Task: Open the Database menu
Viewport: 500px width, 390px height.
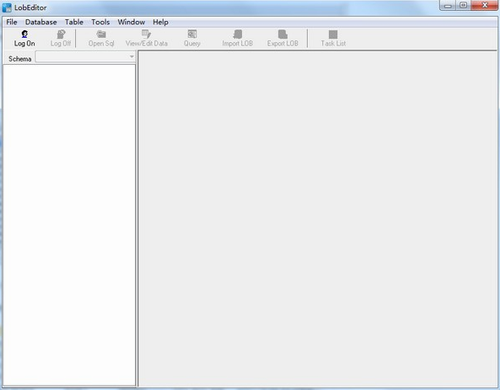Action: click(41, 22)
